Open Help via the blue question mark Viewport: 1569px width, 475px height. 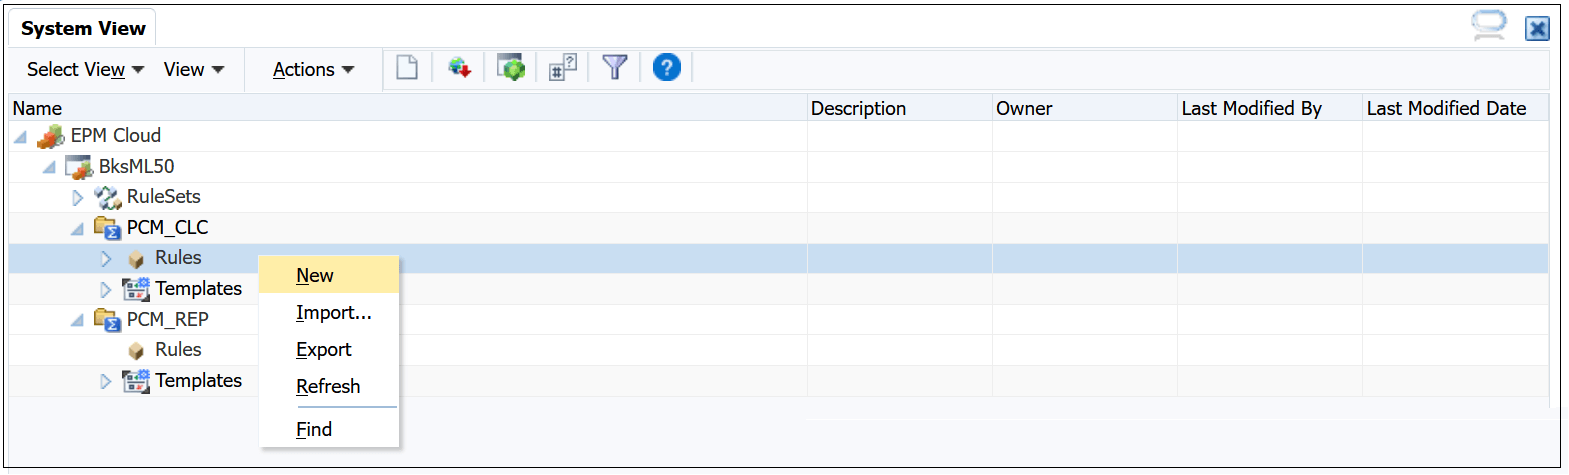pyautogui.click(x=667, y=67)
